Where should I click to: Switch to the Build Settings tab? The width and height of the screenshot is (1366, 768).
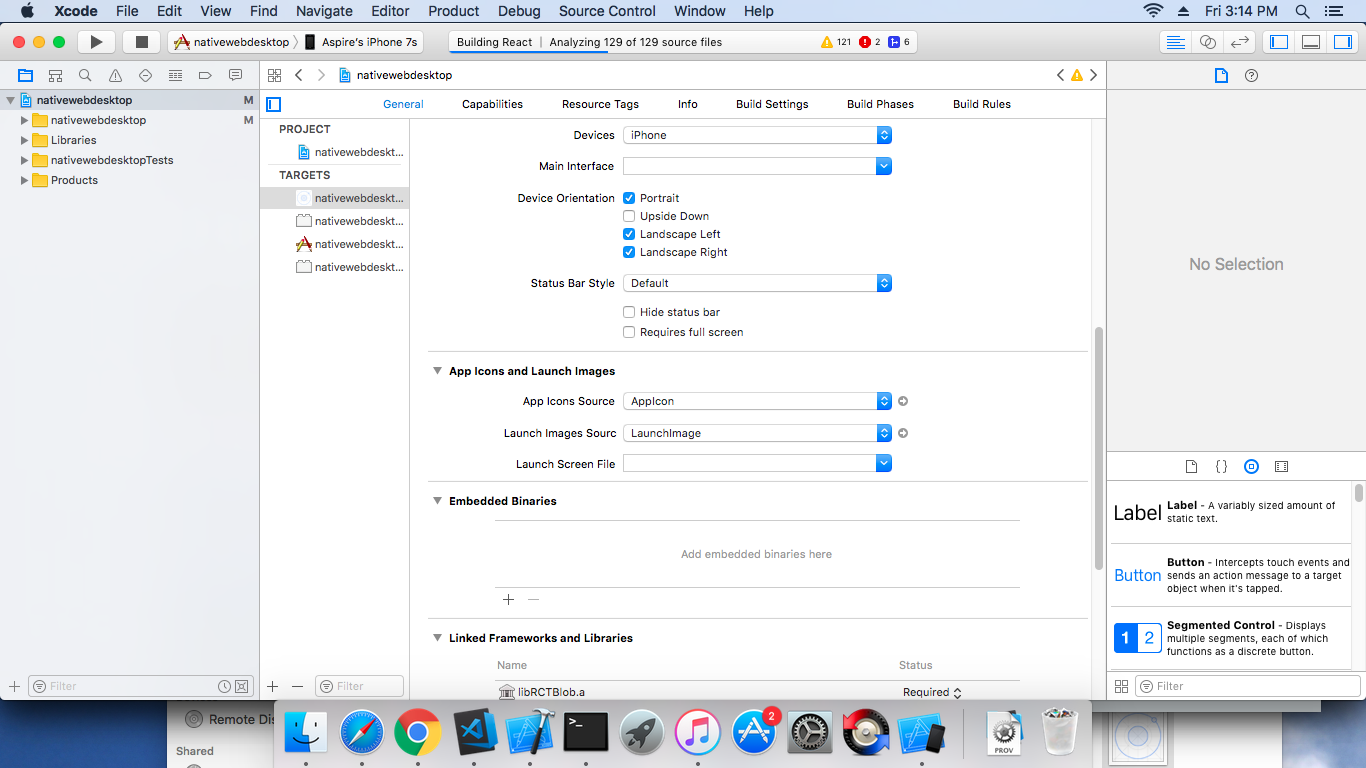click(x=772, y=104)
